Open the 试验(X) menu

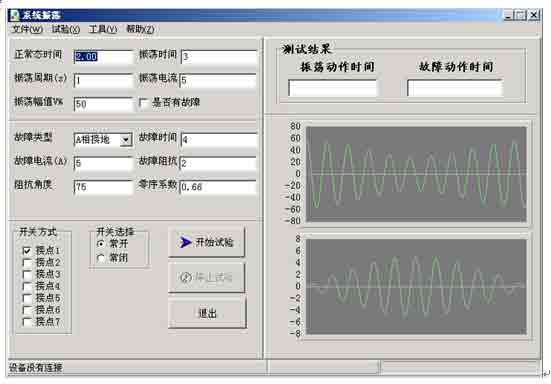66,29
